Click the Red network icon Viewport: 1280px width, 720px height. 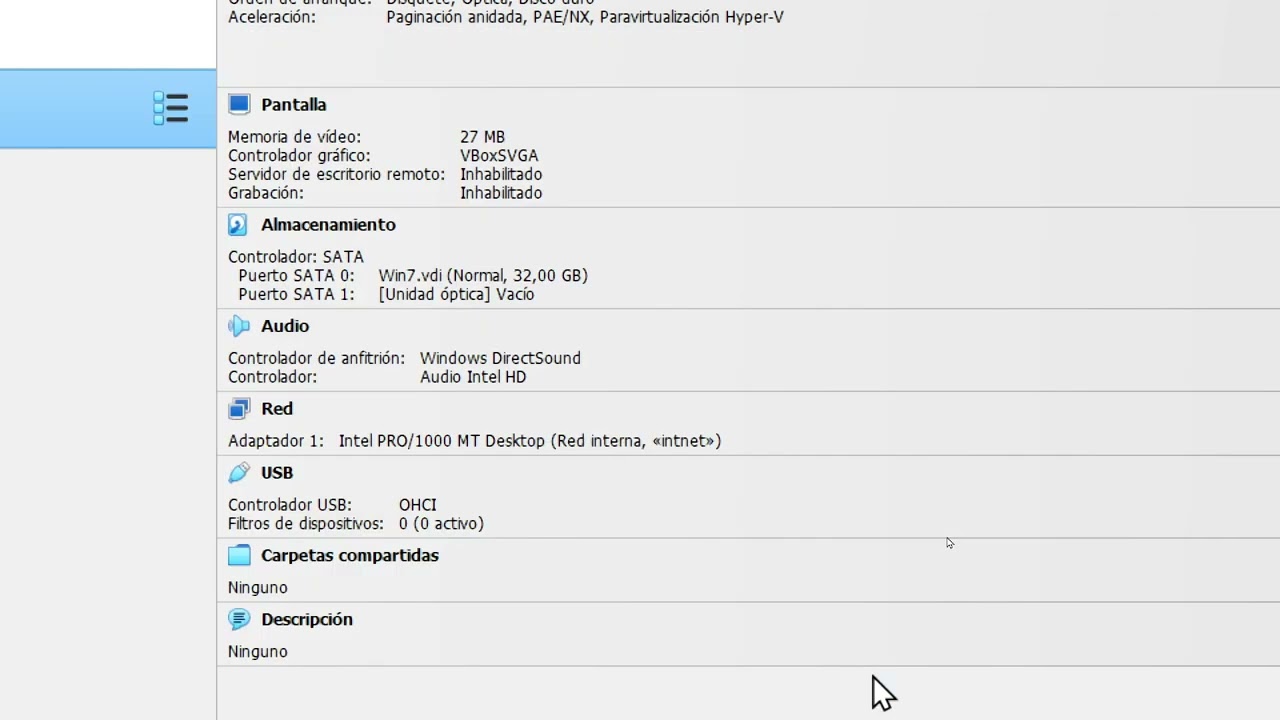239,408
